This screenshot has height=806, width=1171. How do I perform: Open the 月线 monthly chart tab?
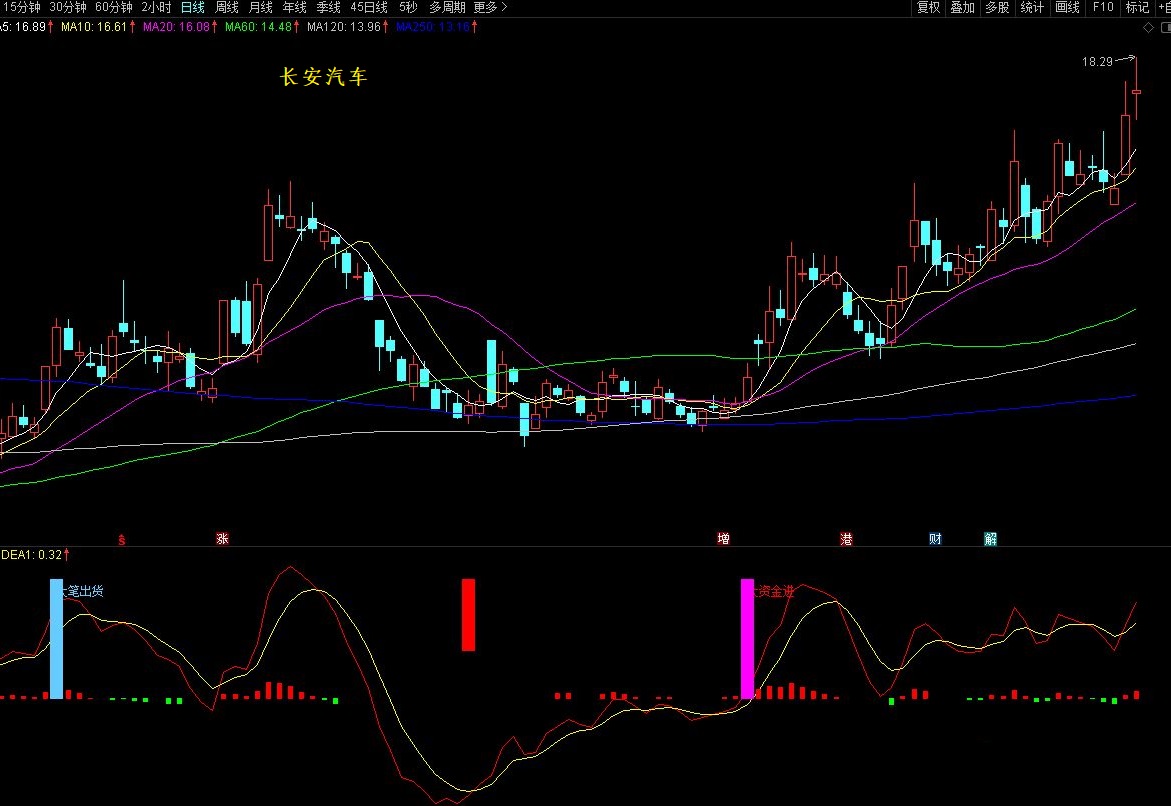tap(260, 7)
